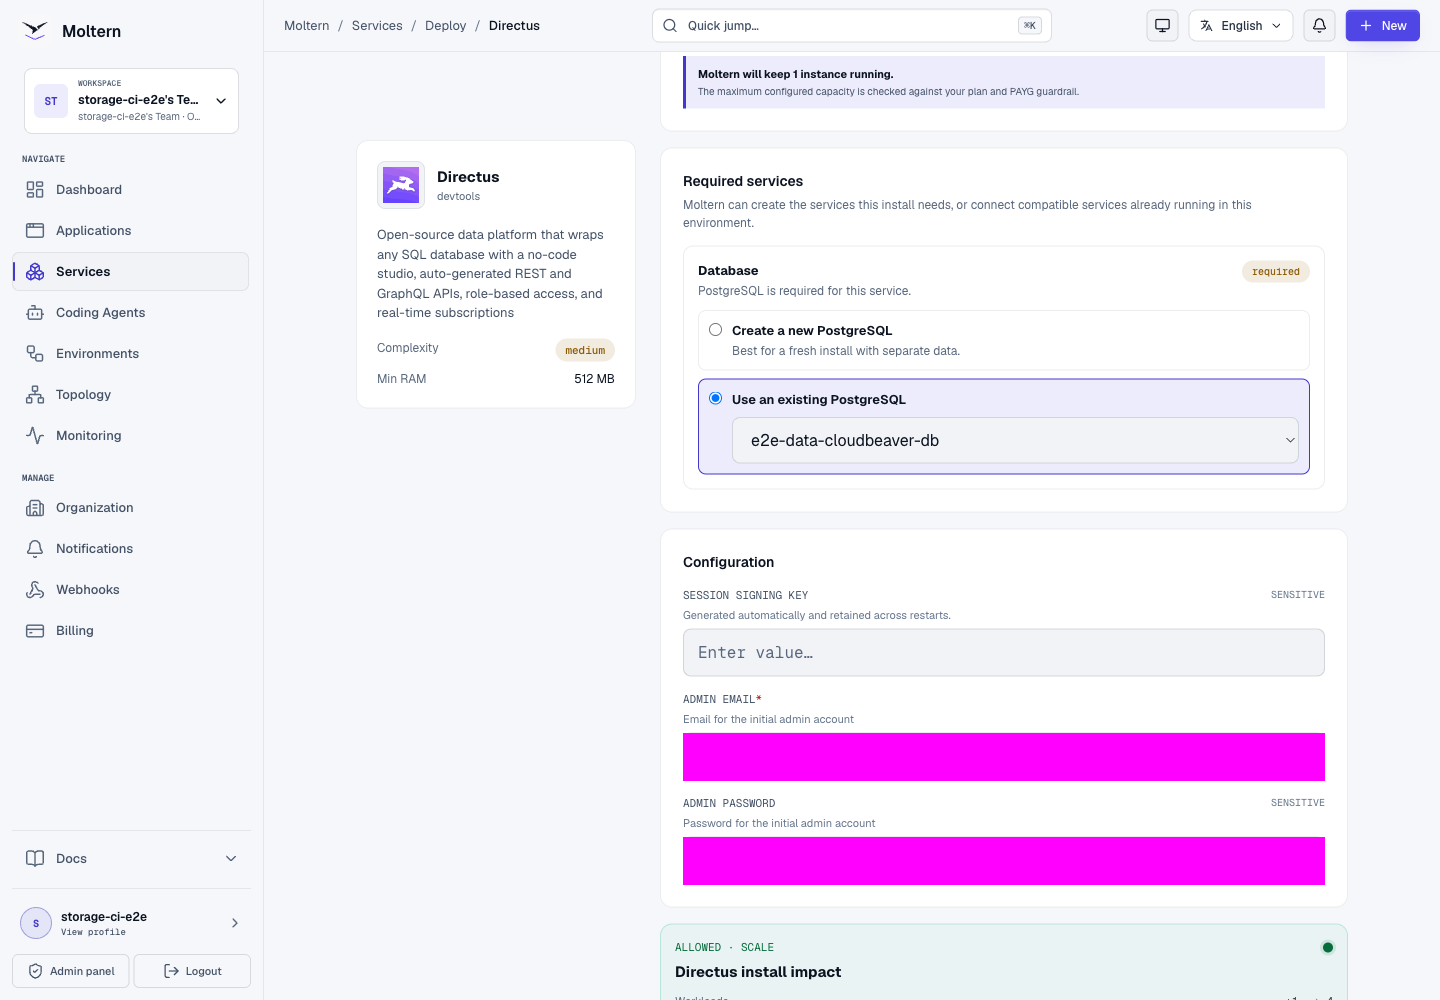
Task: Click the ⌘K shortcut badge
Action: tap(1030, 26)
